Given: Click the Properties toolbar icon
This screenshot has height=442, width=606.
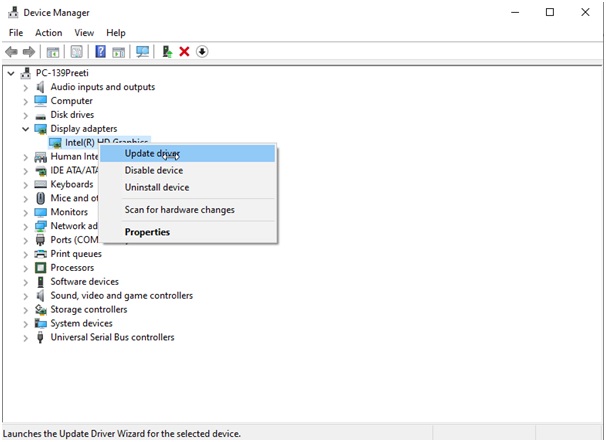Looking at the screenshot, I should point(76,52).
